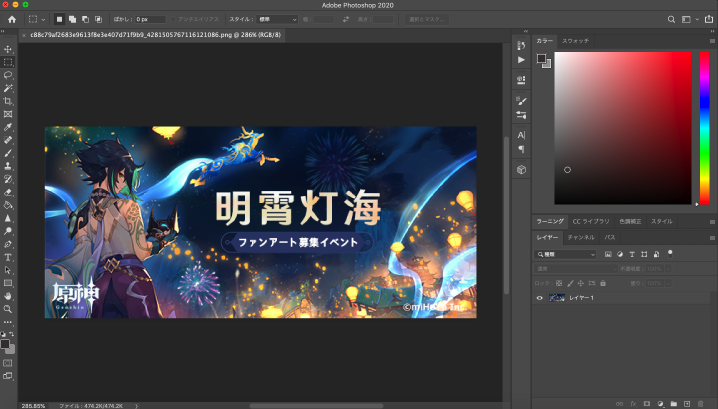
Task: Open the search magnifier in options bar
Action: point(671,19)
